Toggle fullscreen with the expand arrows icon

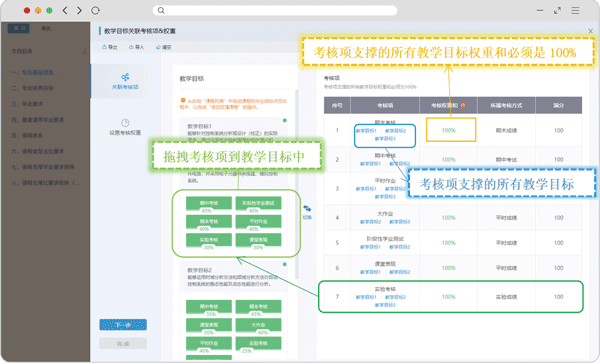(x=558, y=10)
